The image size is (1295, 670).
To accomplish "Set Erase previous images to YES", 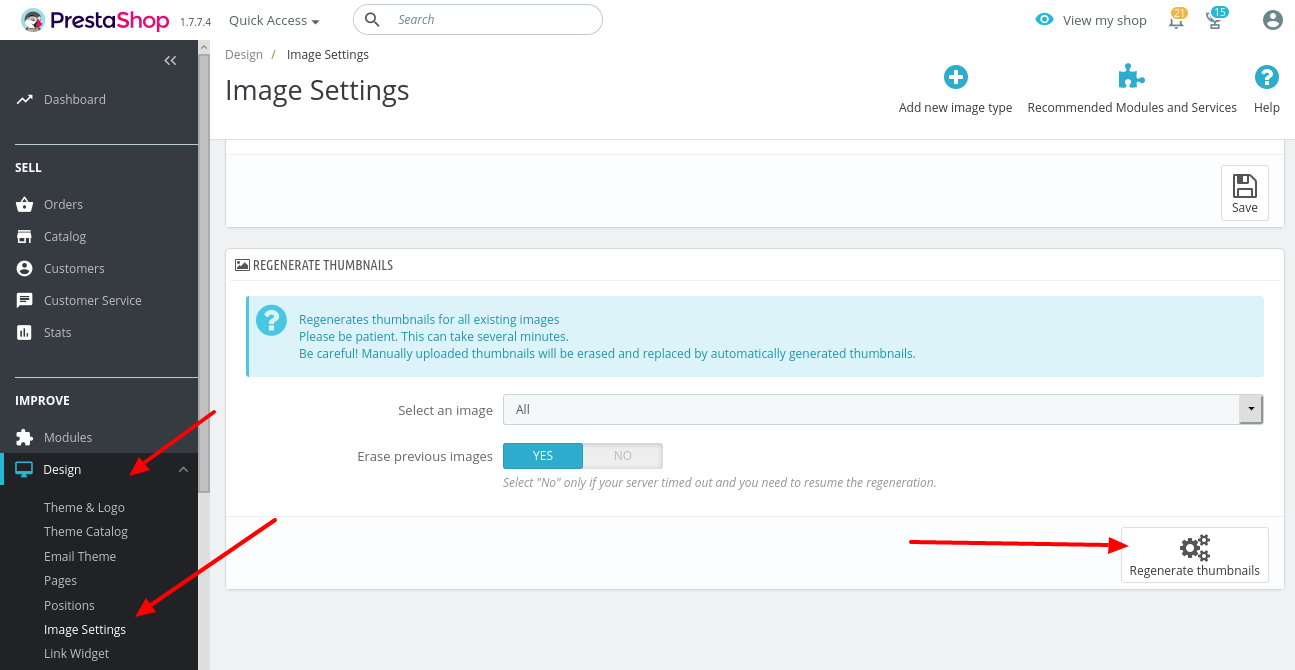I will 543,456.
